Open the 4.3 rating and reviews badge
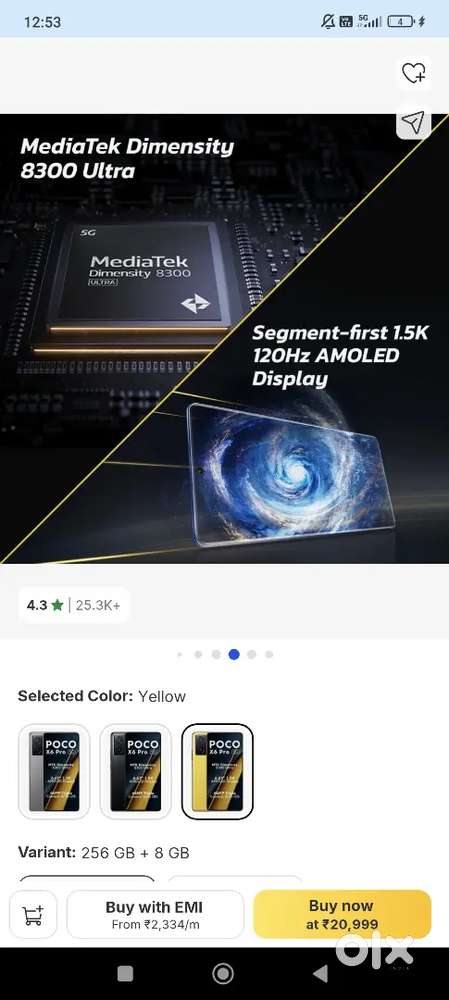 tap(74, 605)
